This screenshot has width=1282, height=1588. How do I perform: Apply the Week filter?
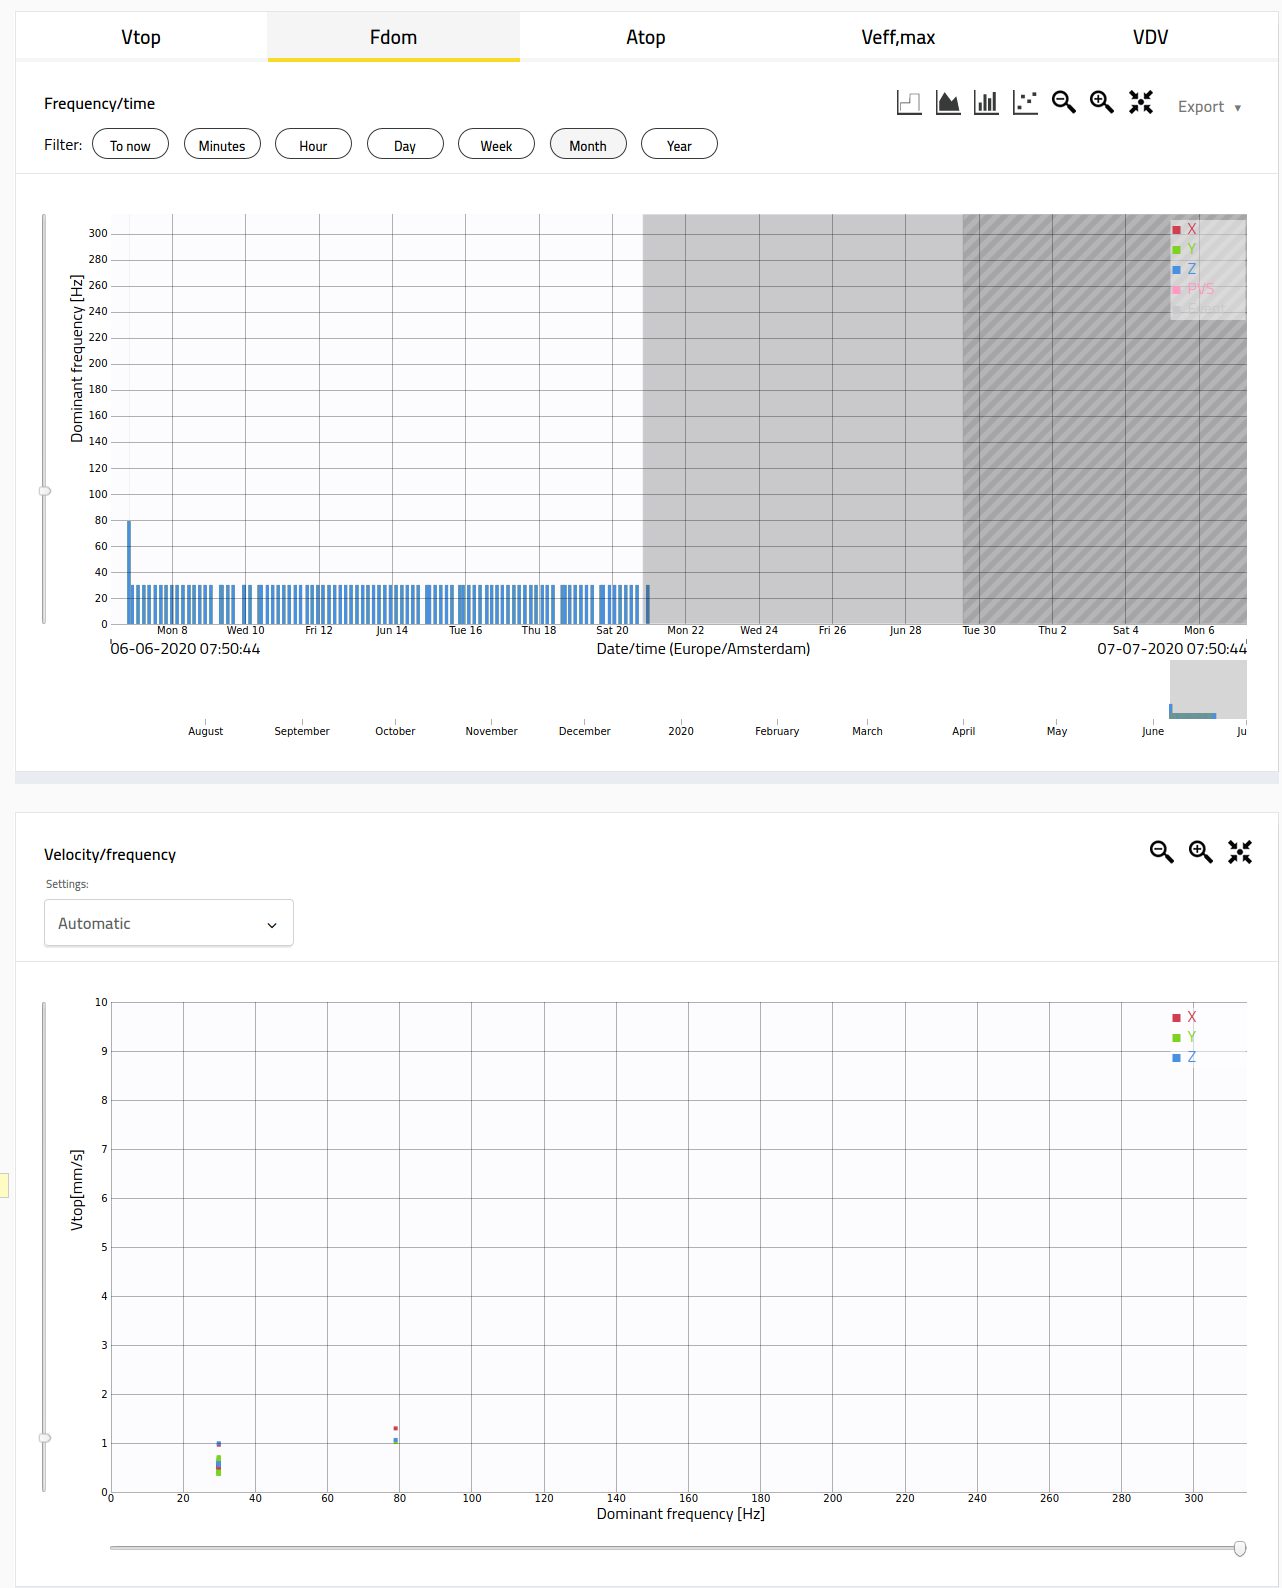pyautogui.click(x=496, y=145)
